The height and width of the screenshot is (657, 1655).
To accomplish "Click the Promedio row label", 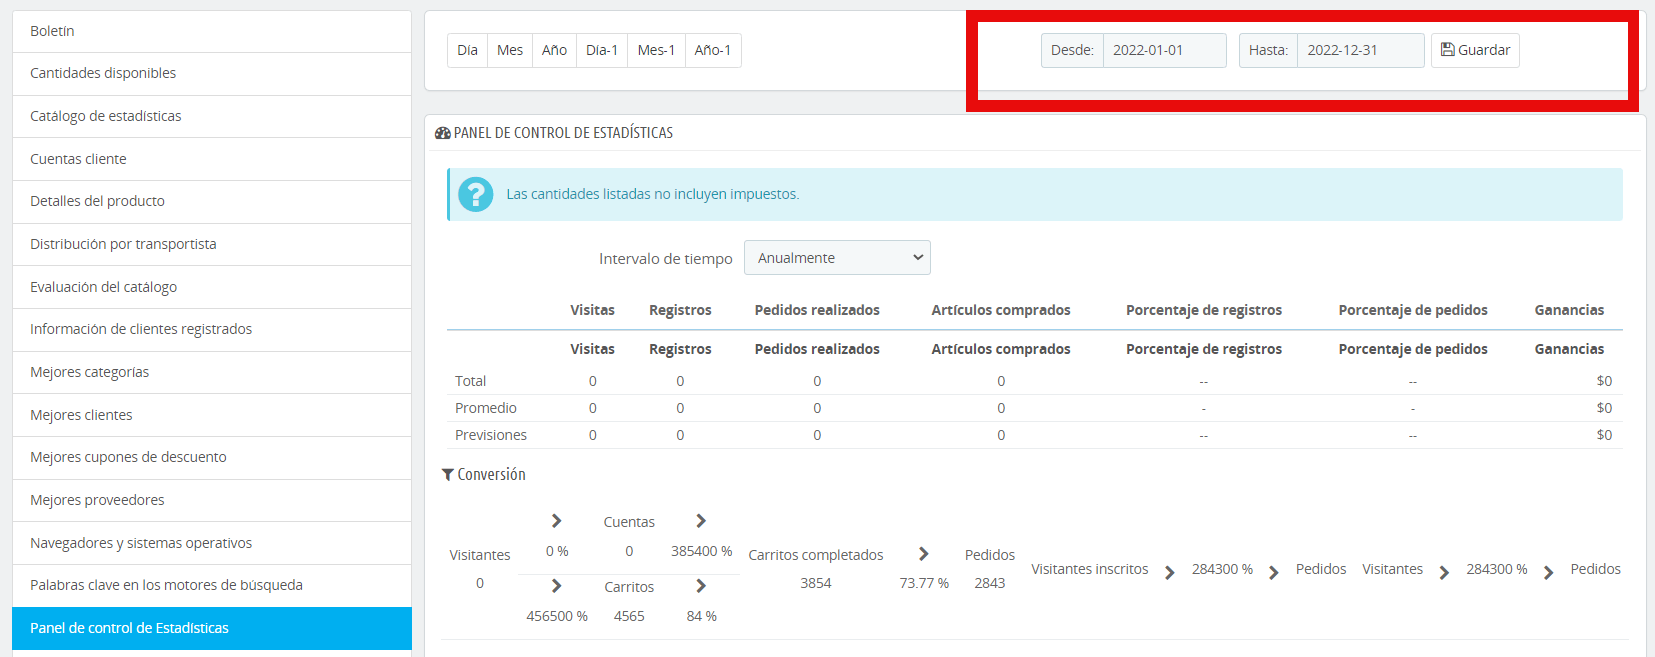I will click(x=486, y=408).
